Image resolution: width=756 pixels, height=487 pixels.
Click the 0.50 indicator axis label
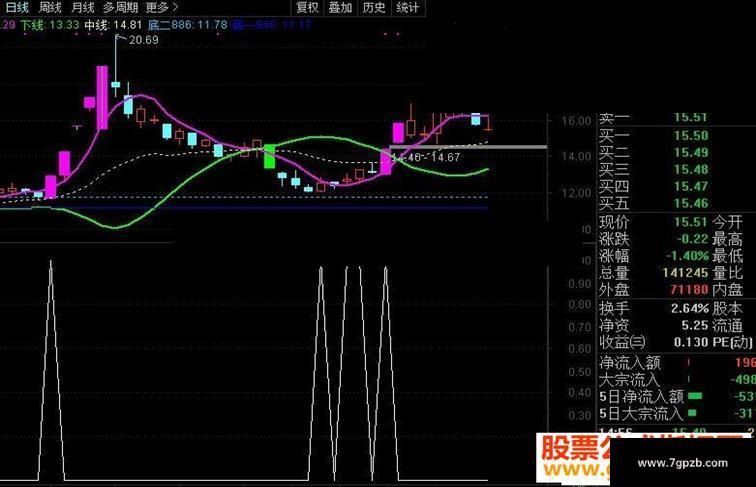(x=580, y=372)
